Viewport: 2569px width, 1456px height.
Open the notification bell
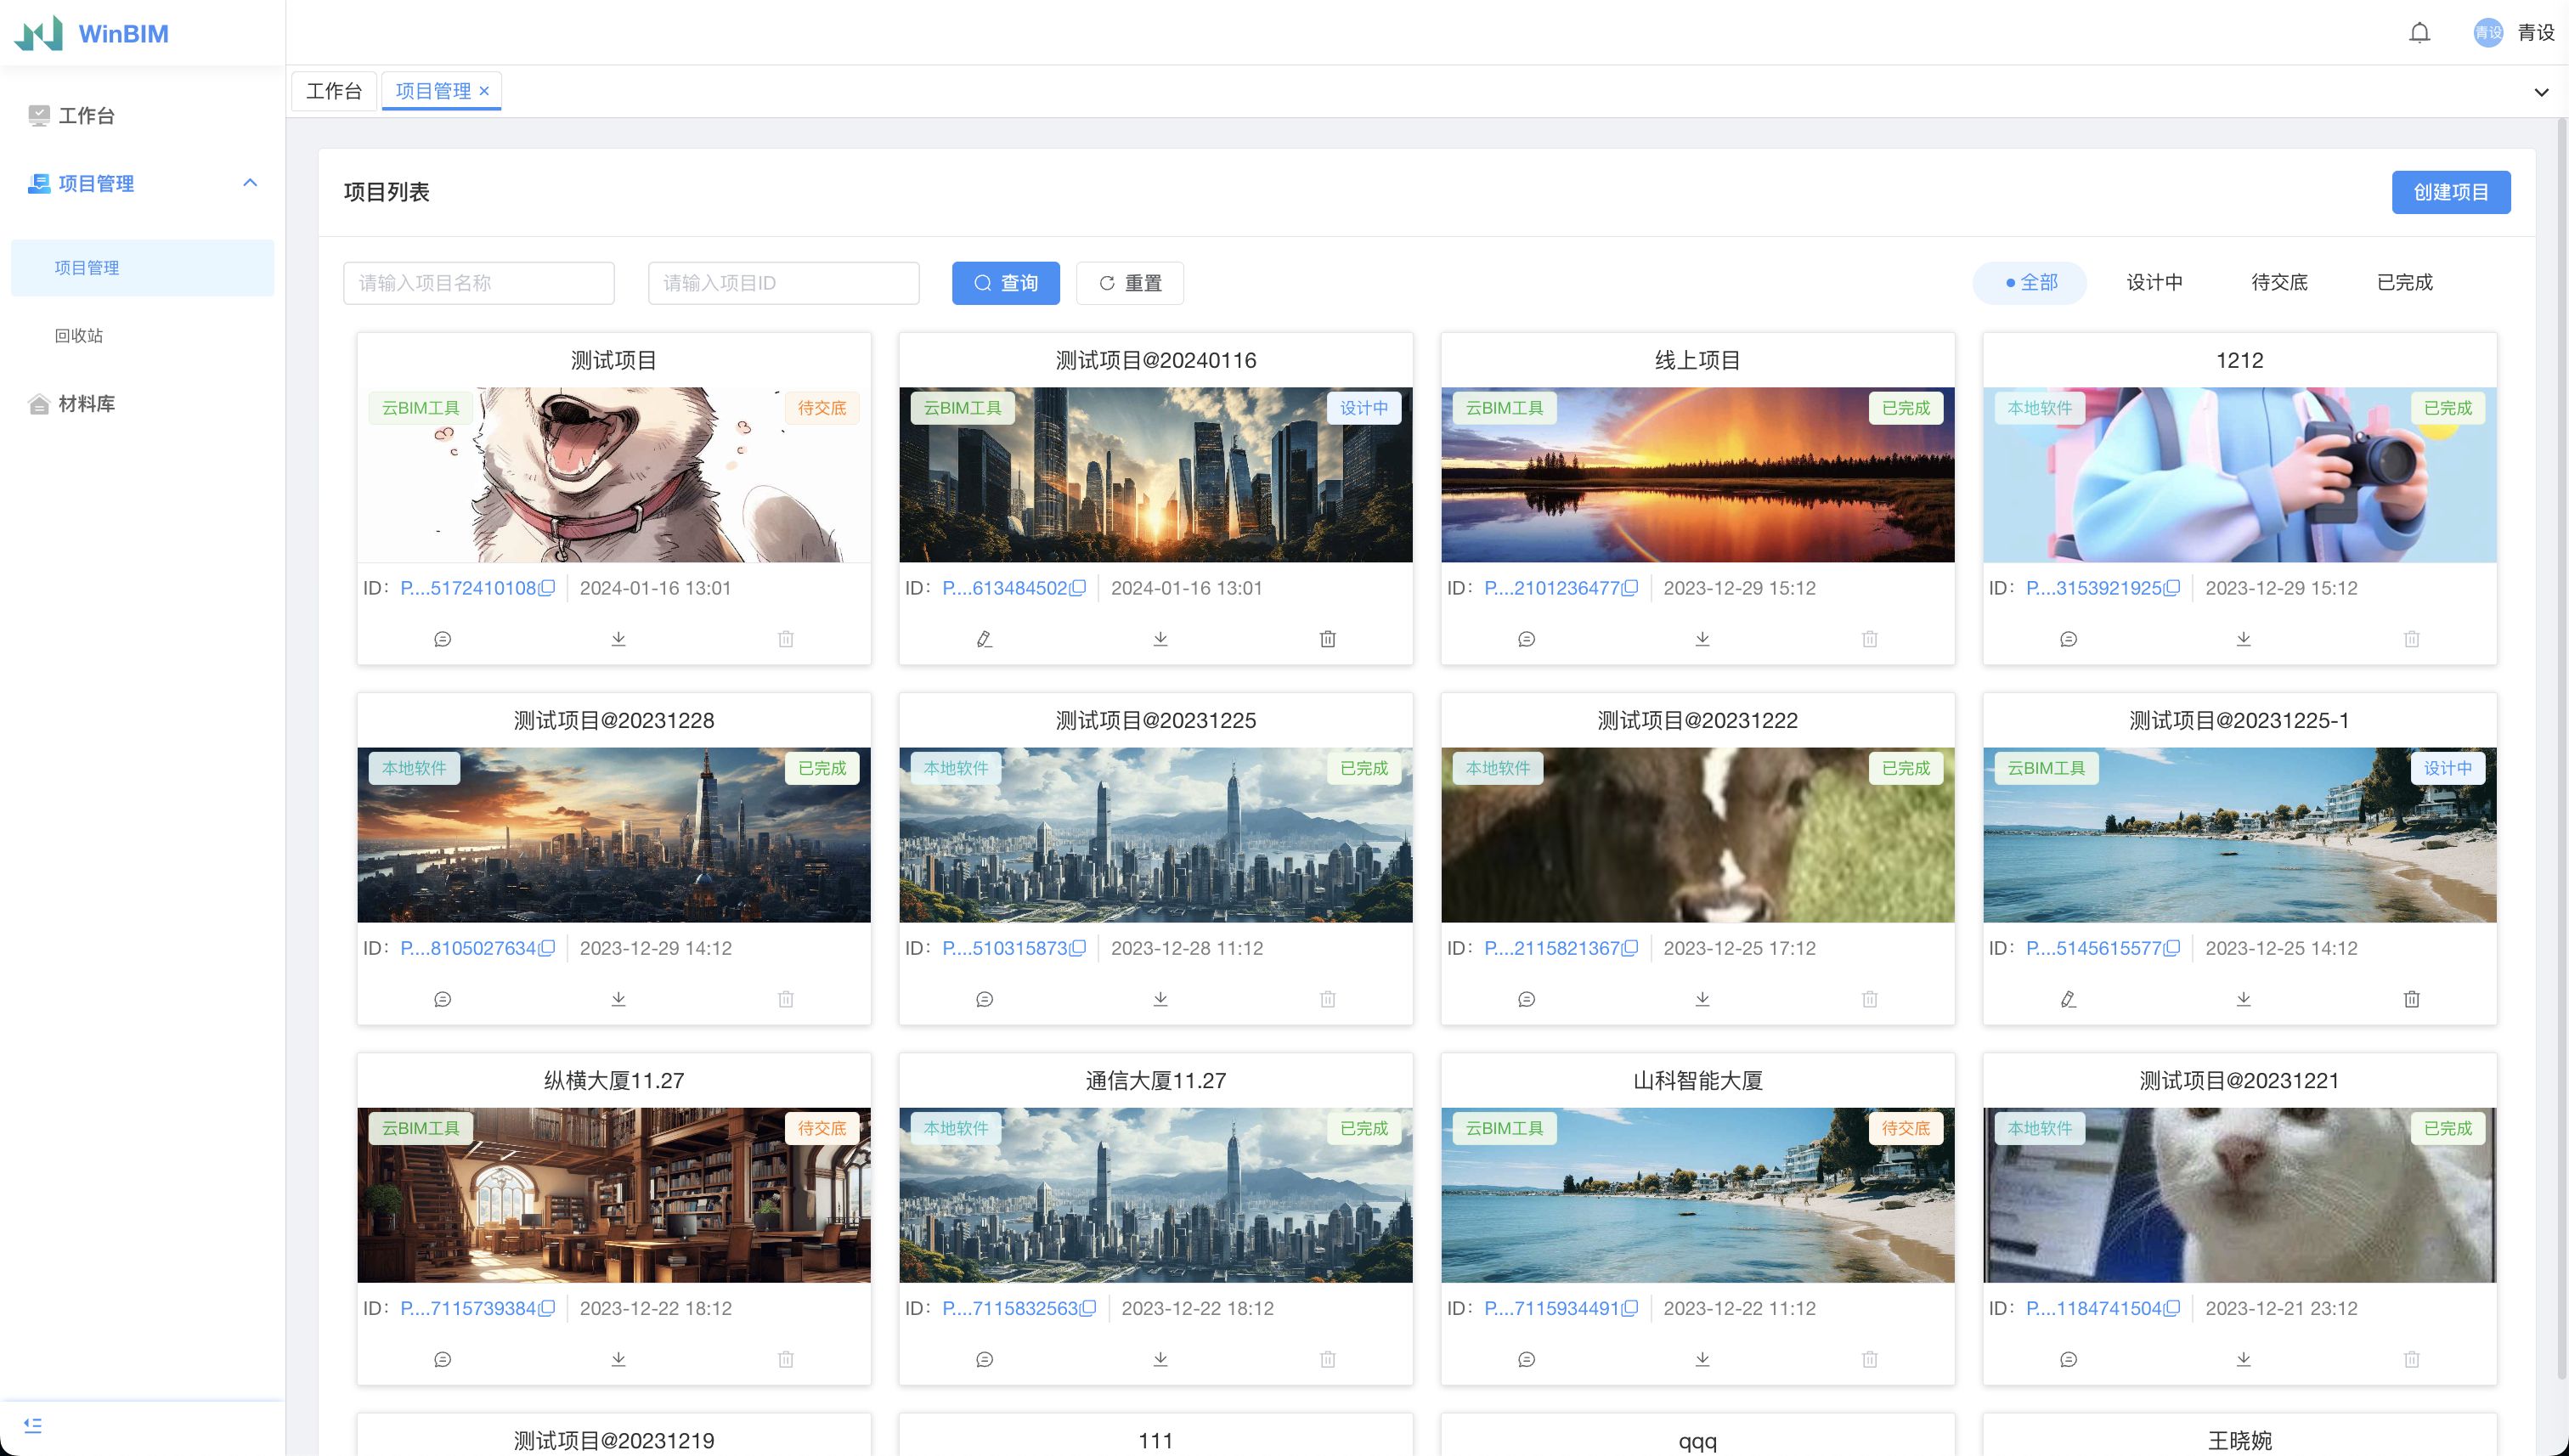click(x=2419, y=33)
